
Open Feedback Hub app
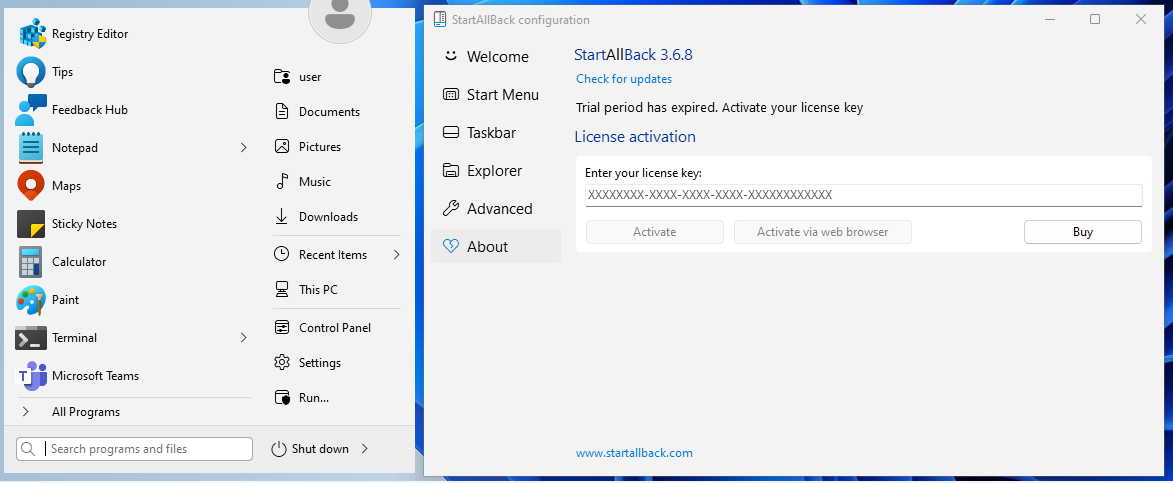click(89, 110)
